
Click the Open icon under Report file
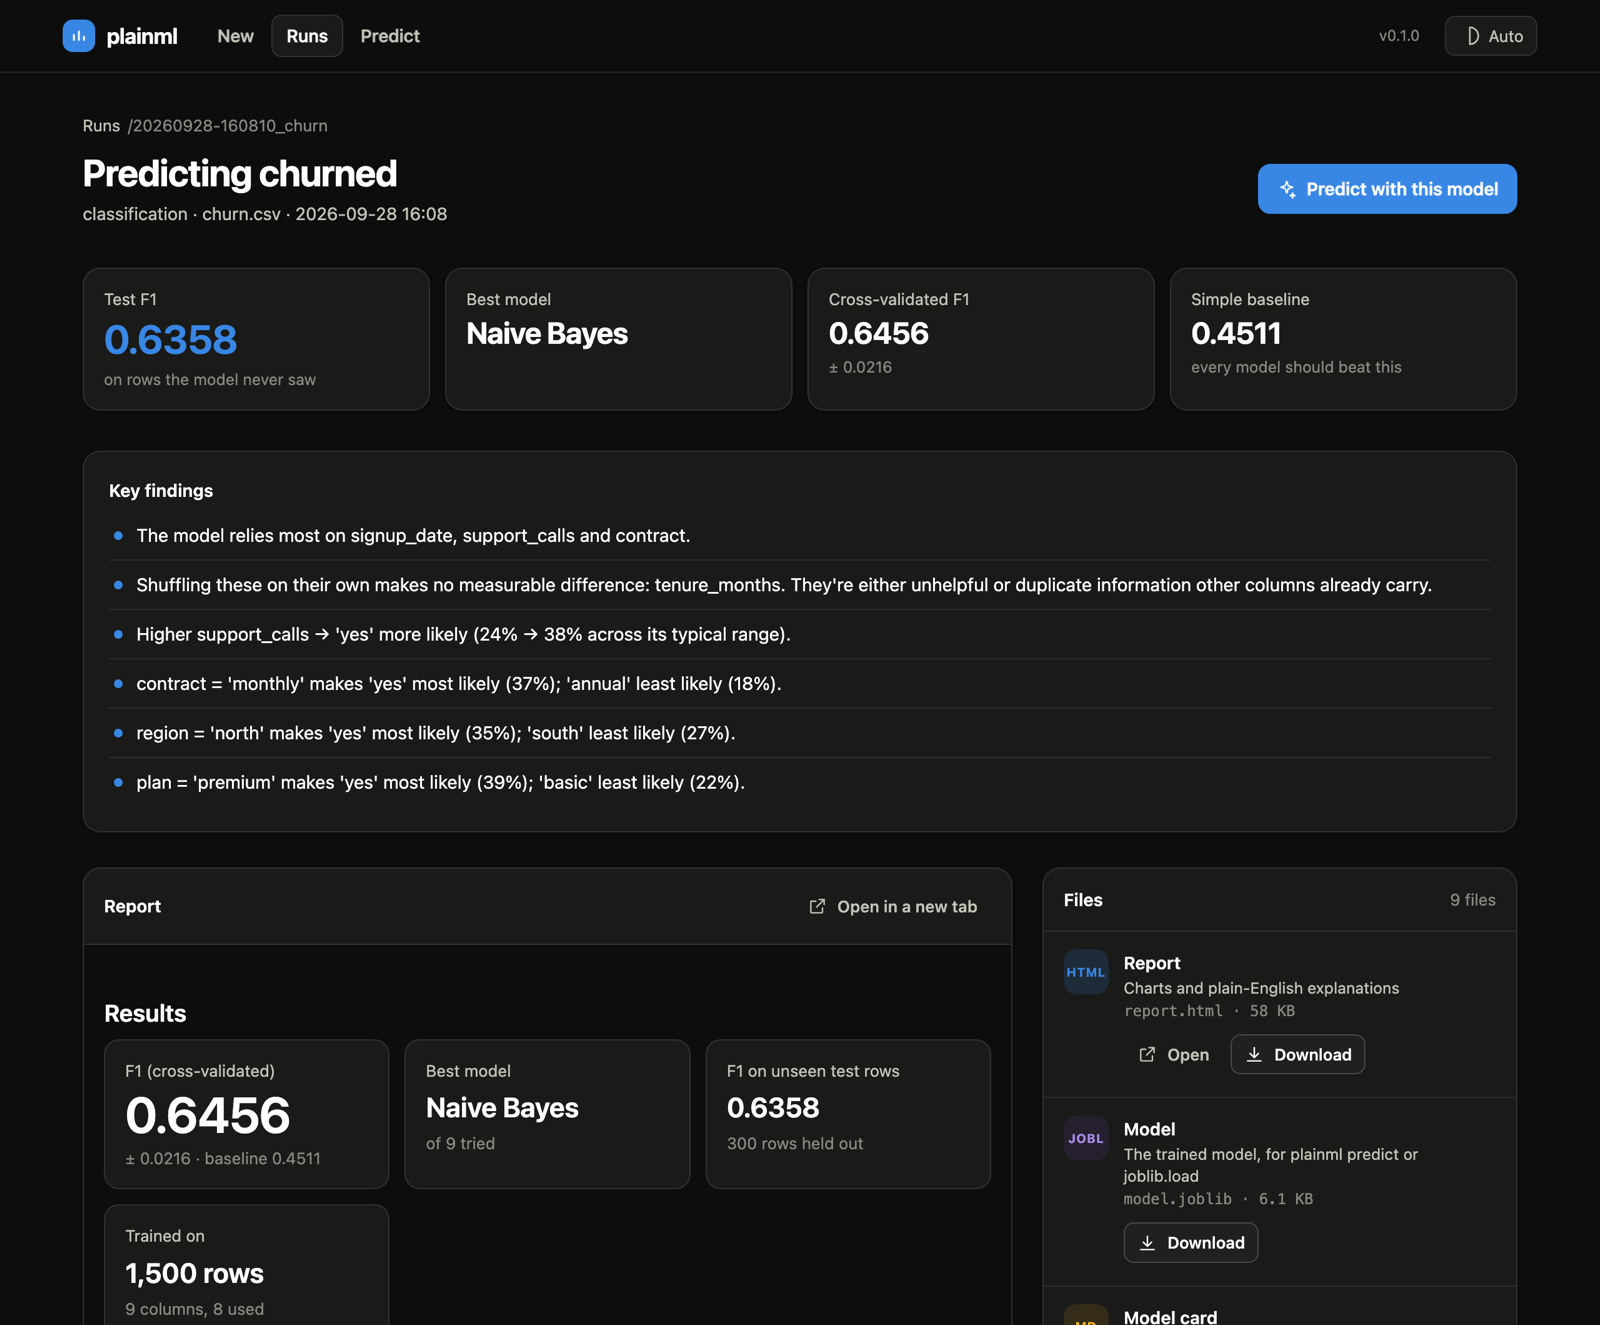[x=1147, y=1055]
